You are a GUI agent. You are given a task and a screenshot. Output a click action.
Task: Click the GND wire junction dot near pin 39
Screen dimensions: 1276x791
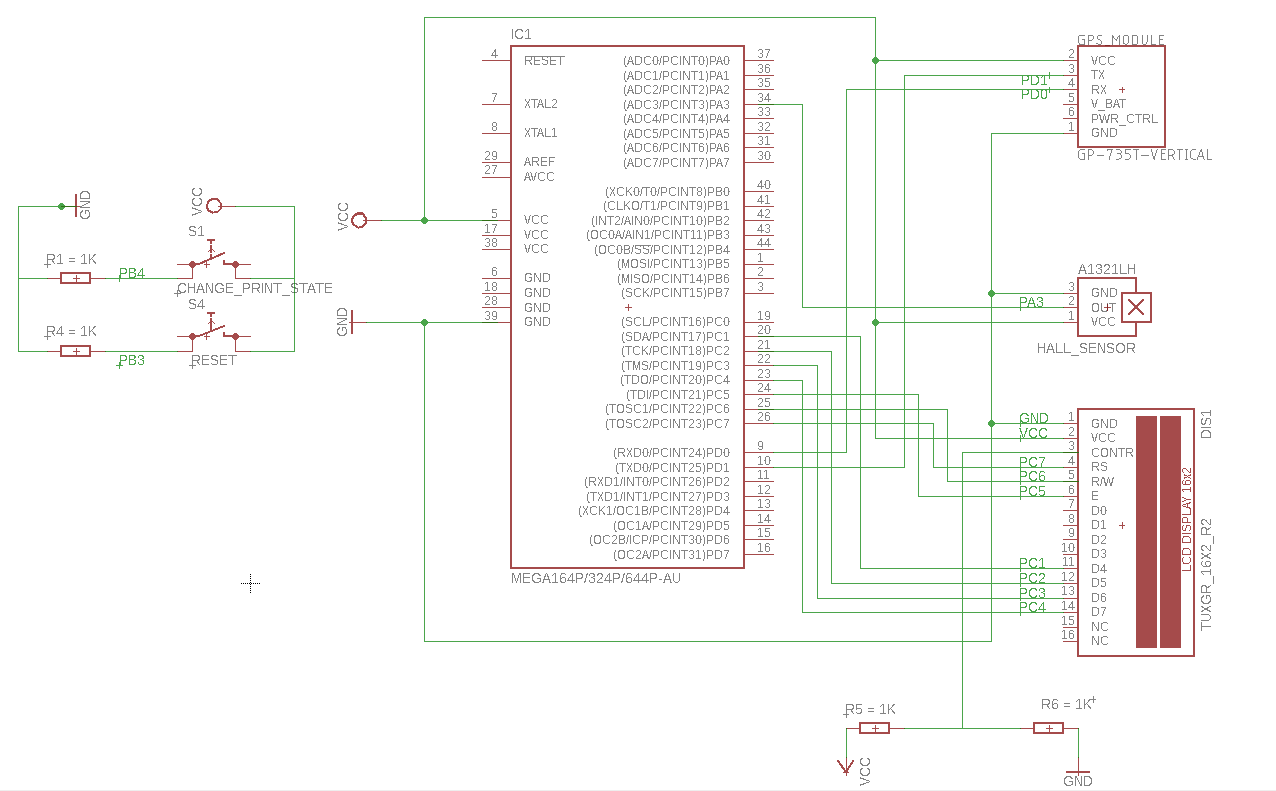click(x=424, y=322)
